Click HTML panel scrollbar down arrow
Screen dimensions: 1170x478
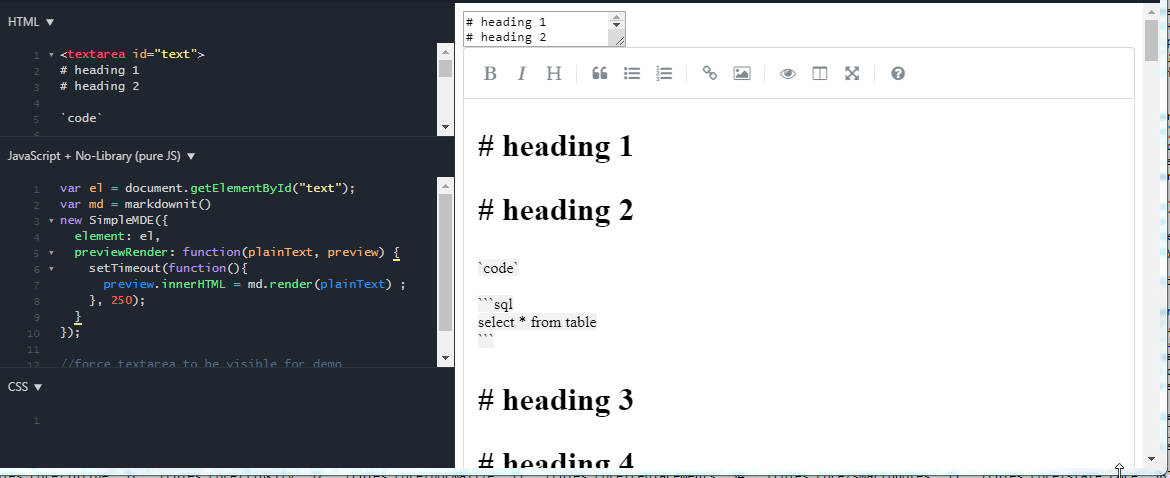(x=445, y=127)
